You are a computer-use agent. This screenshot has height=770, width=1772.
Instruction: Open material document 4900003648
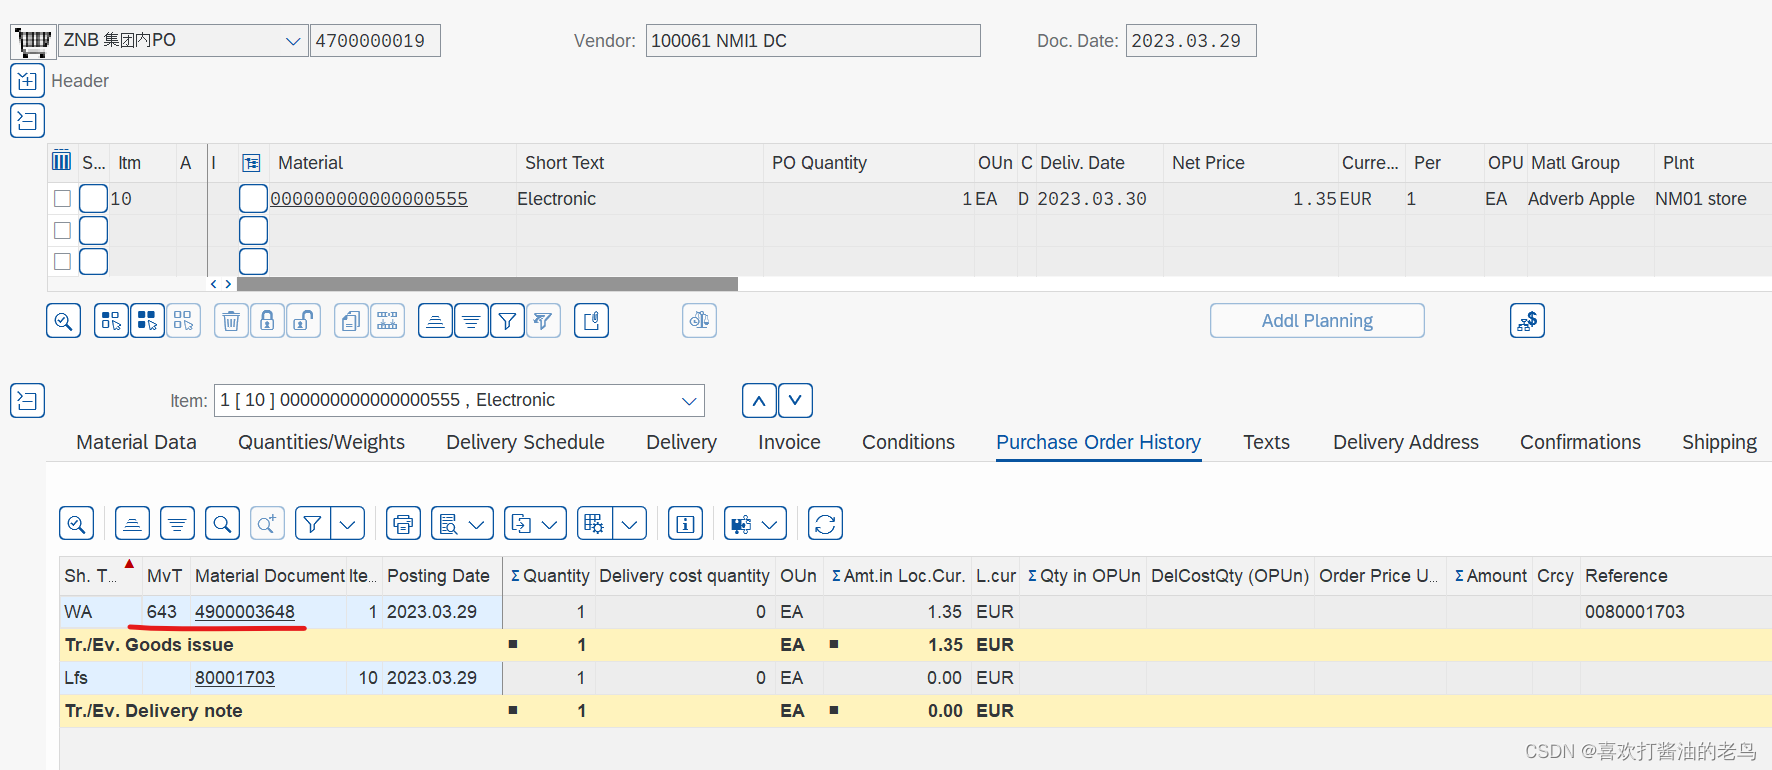(245, 612)
